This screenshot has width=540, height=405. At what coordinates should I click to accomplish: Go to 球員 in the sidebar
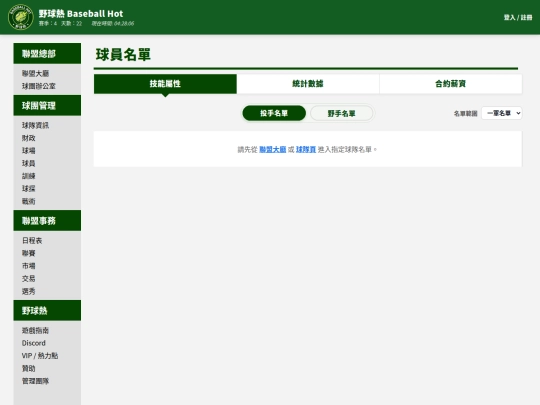point(29,163)
